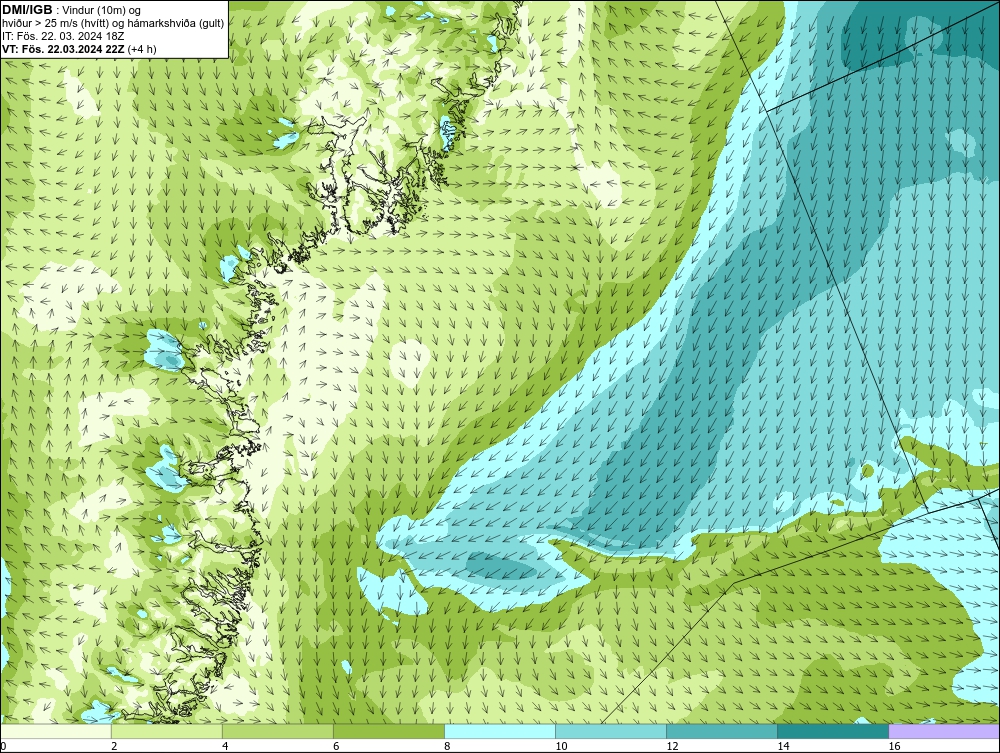Screen dimensions: 1000x753
Task: Click the '2' tick label on the scale
Action: 114,746
